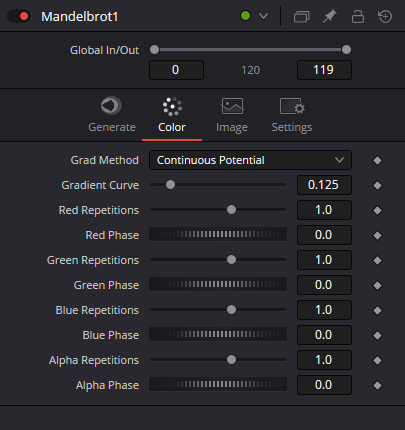Click the Alpha Repetitions slider handle
The height and width of the screenshot is (430, 405).
coord(231,360)
